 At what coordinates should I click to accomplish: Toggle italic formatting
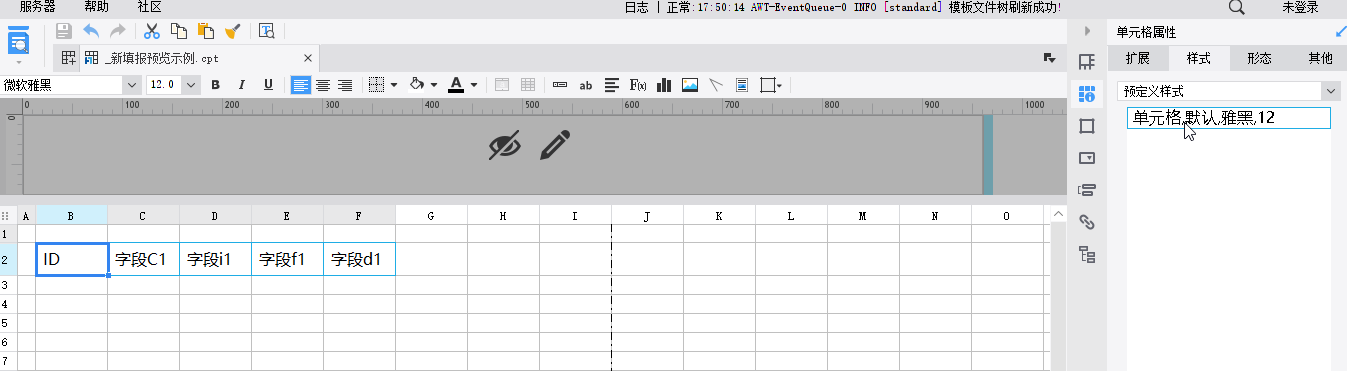(x=241, y=85)
